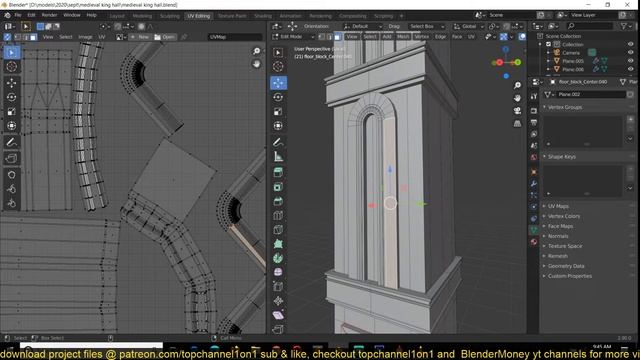
Task: Activate the 3D viewport Rotate tool
Action: point(278,97)
